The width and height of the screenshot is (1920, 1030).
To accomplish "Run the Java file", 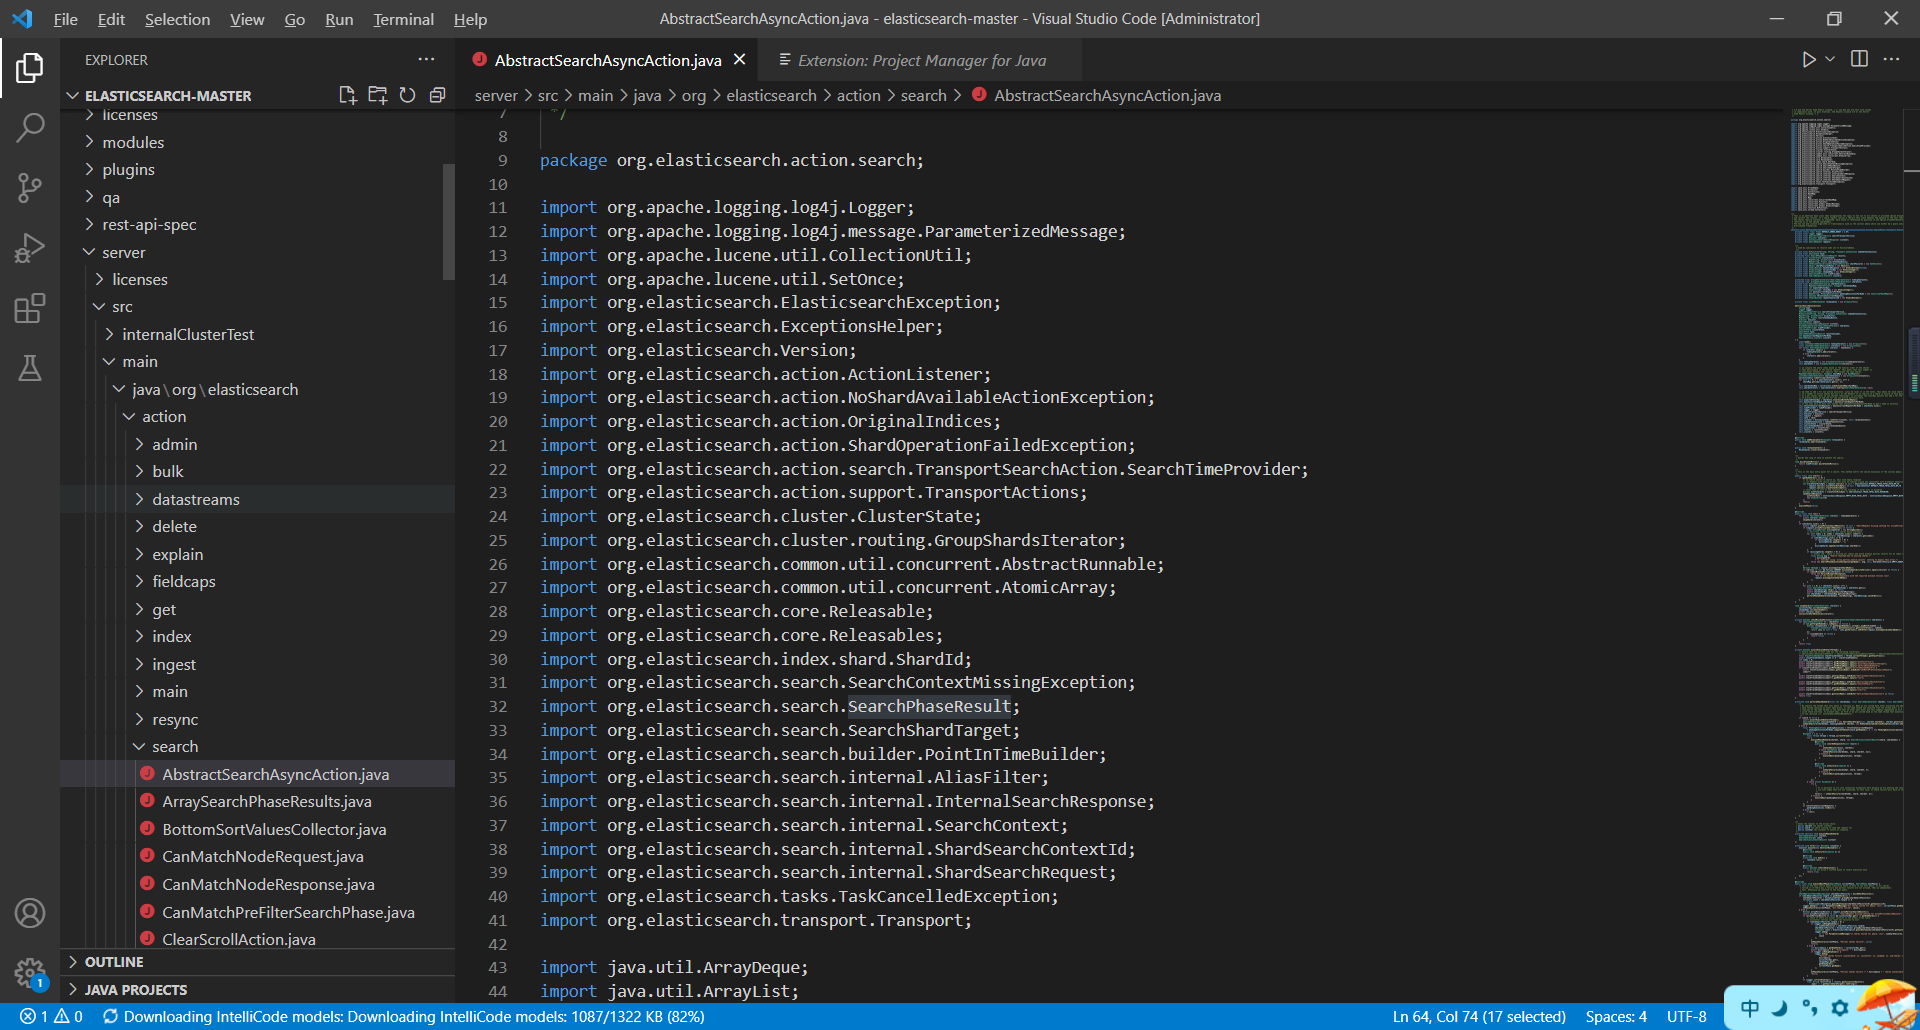I will click(x=1808, y=60).
